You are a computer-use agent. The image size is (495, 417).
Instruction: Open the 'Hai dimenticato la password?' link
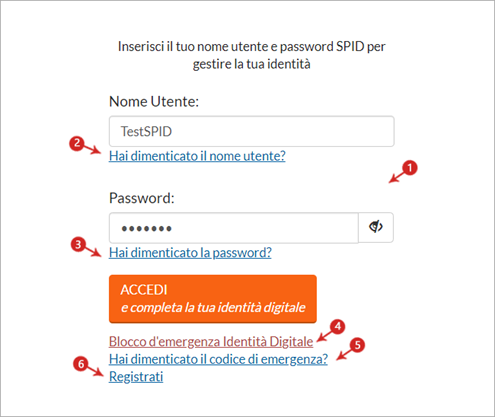point(190,253)
